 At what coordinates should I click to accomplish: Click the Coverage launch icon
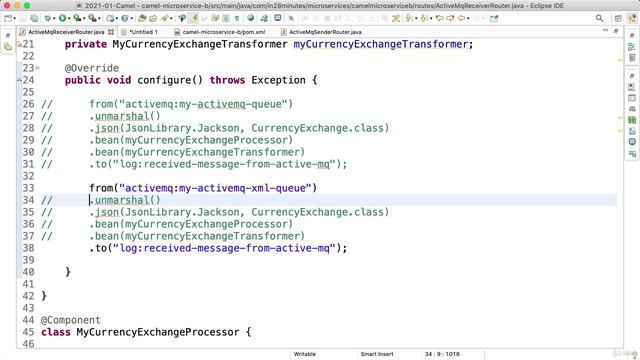point(77,18)
